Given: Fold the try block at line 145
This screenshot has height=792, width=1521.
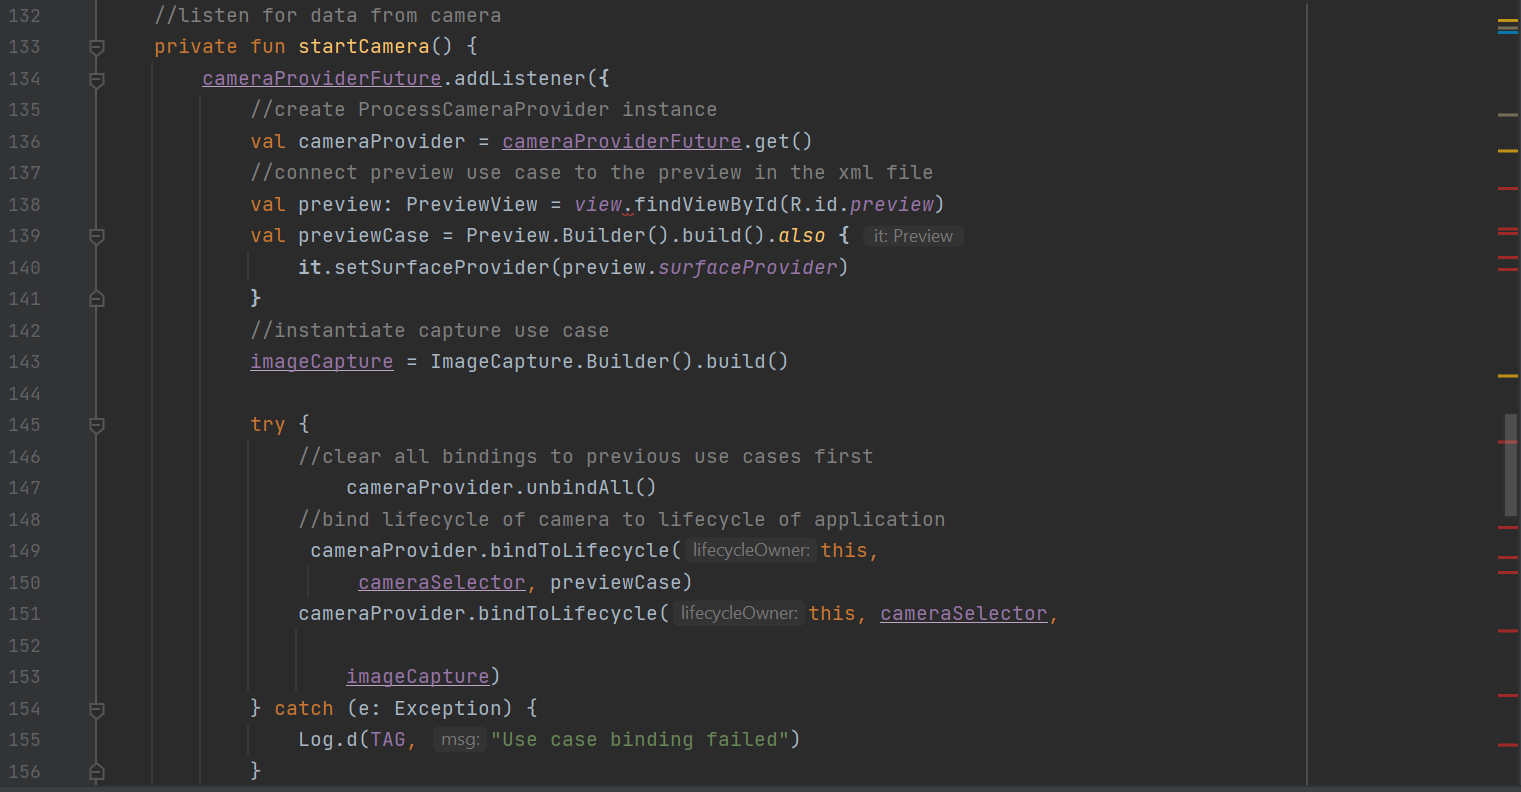Looking at the screenshot, I should click(97, 425).
